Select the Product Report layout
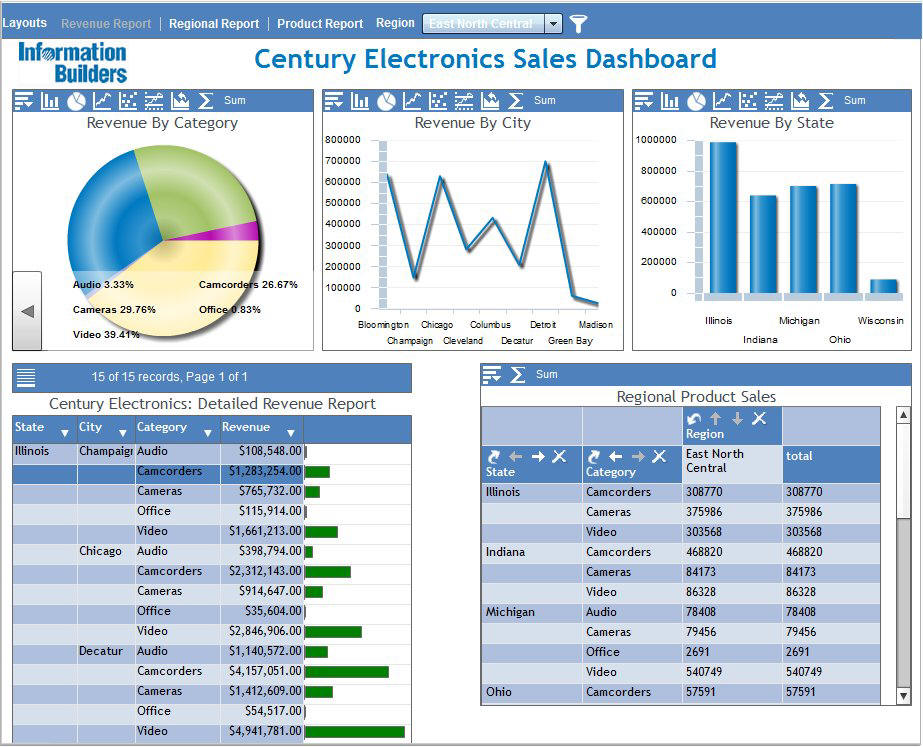Screen dimensions: 923x747 pyautogui.click(x=320, y=24)
